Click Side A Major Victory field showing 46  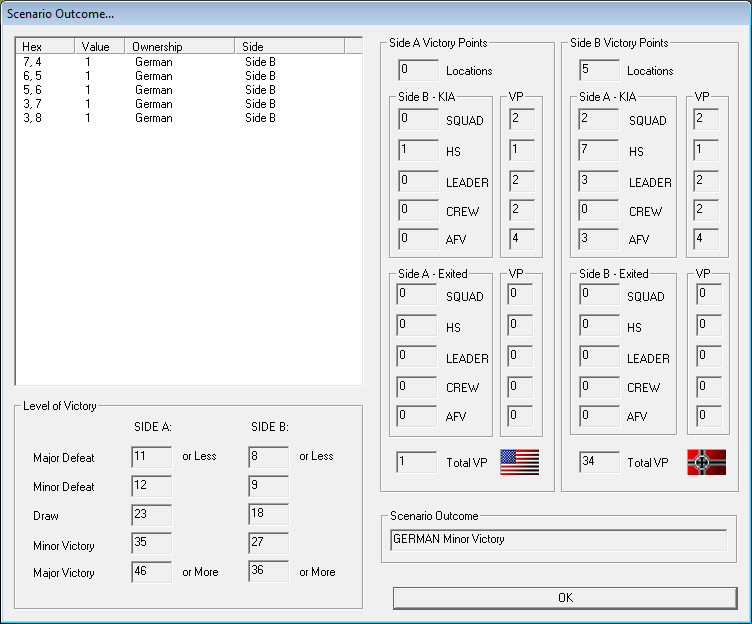click(x=152, y=572)
